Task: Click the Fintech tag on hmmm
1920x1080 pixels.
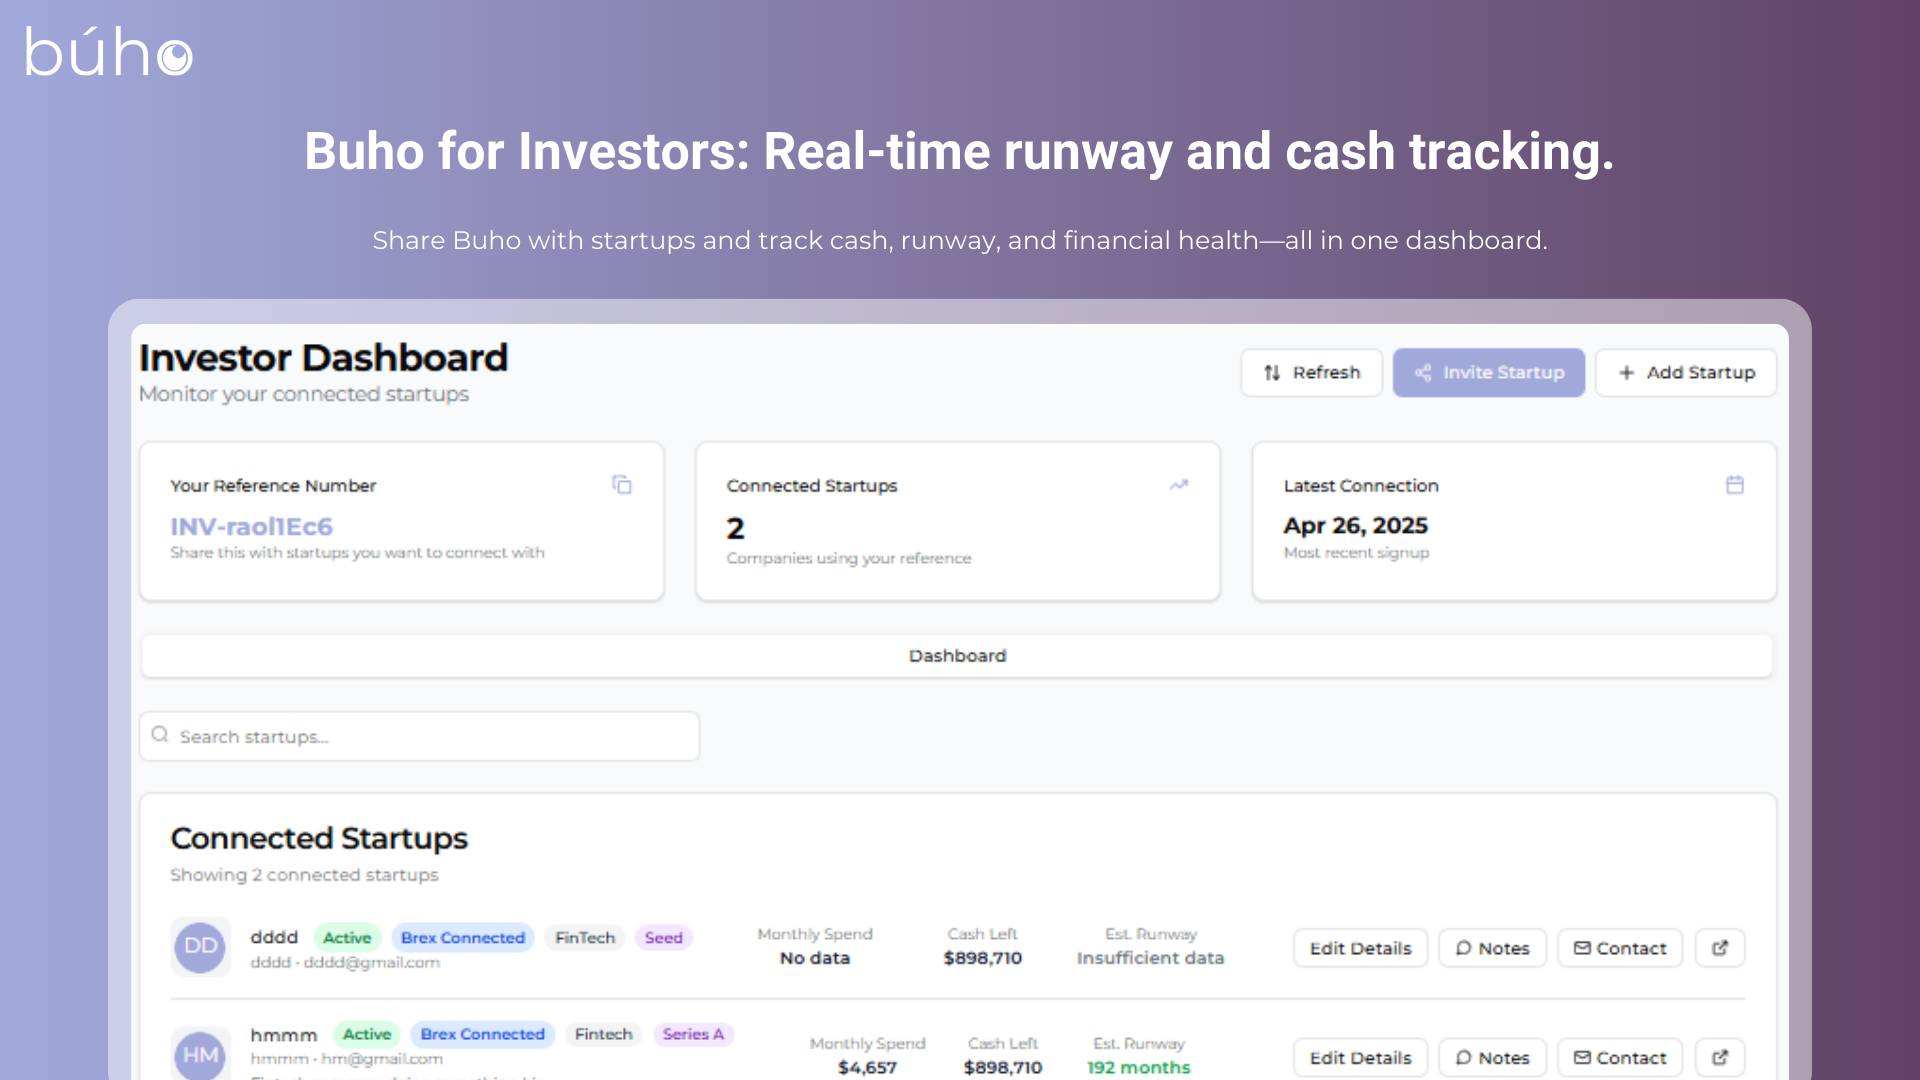Action: point(603,1034)
